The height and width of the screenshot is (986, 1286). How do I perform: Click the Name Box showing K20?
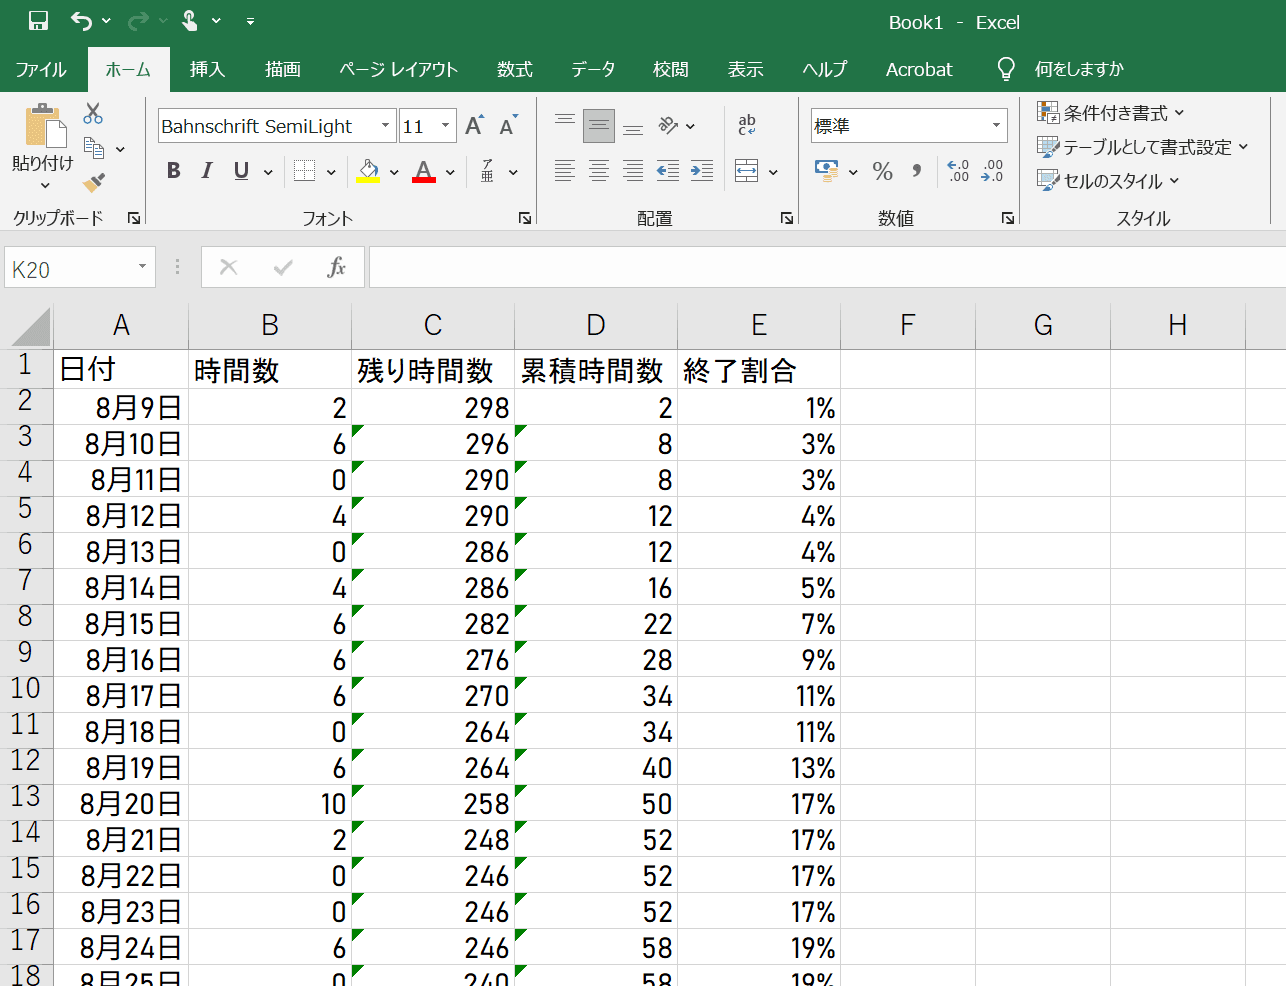point(70,268)
